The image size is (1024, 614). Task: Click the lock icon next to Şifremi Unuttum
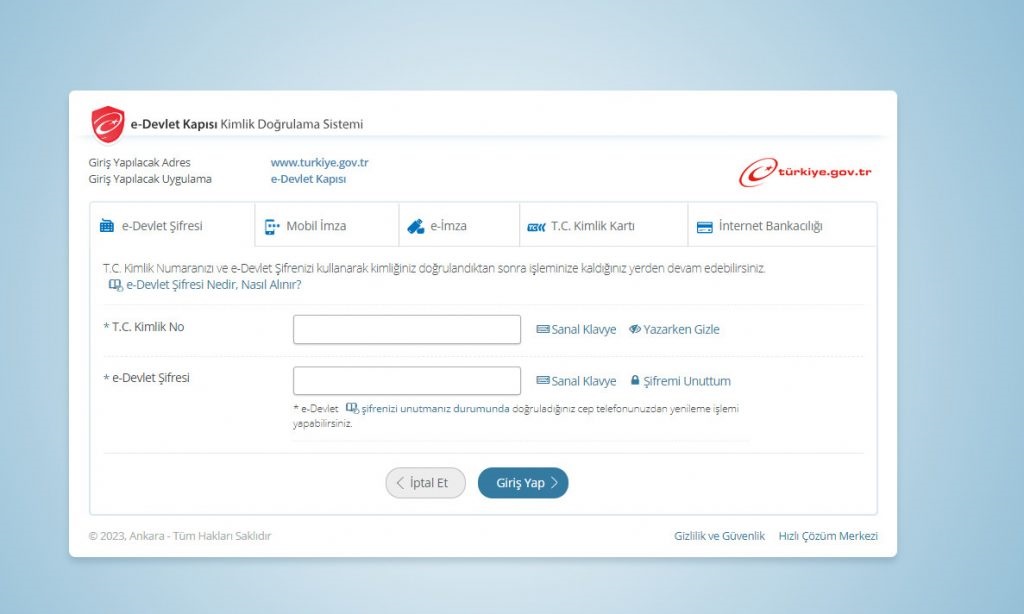(635, 381)
